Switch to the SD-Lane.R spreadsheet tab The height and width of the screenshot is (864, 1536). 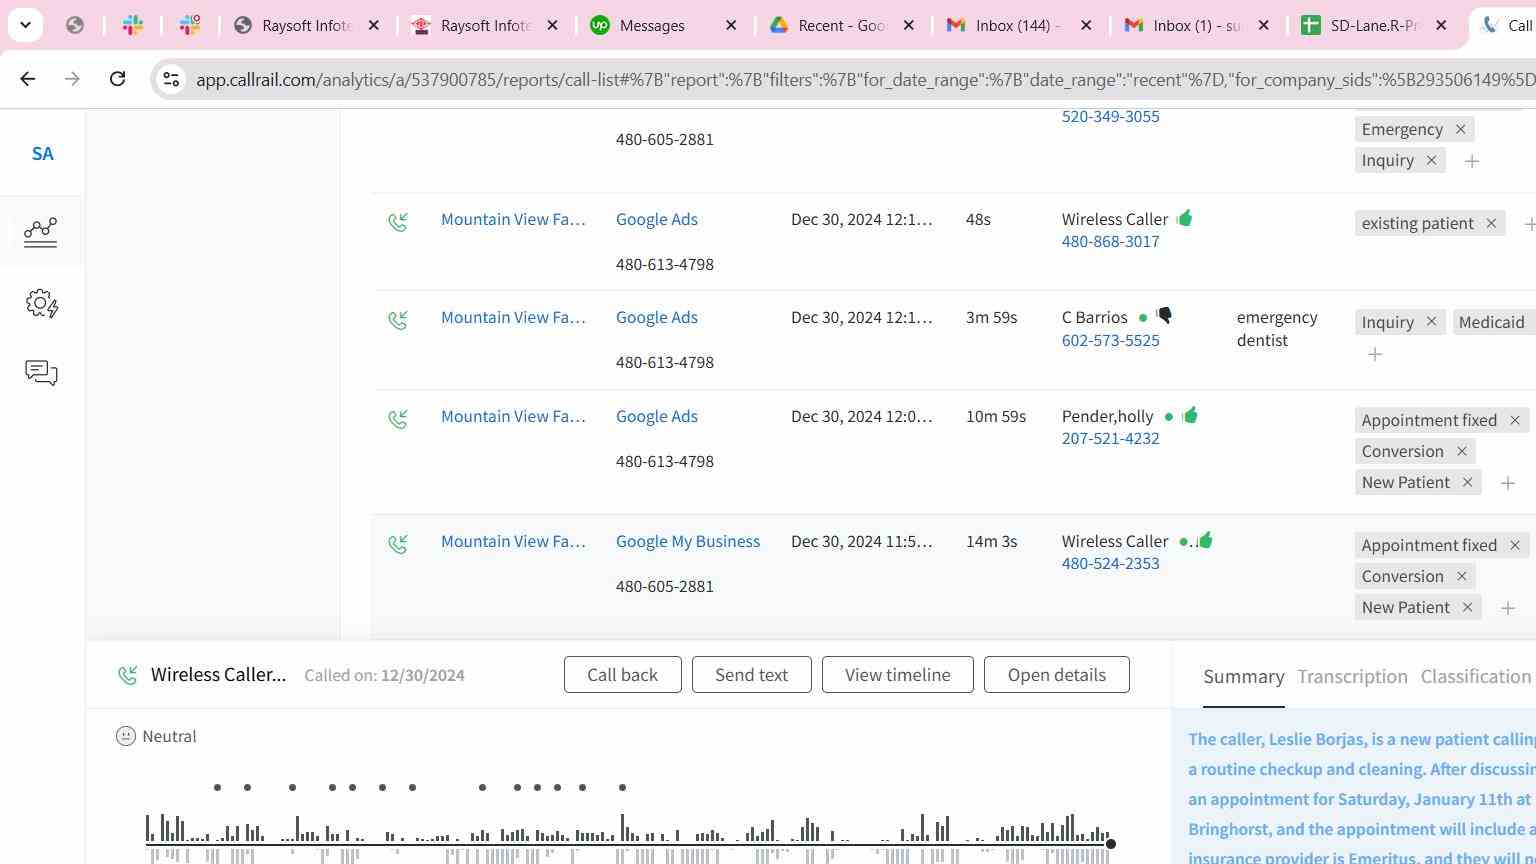pos(1375,25)
